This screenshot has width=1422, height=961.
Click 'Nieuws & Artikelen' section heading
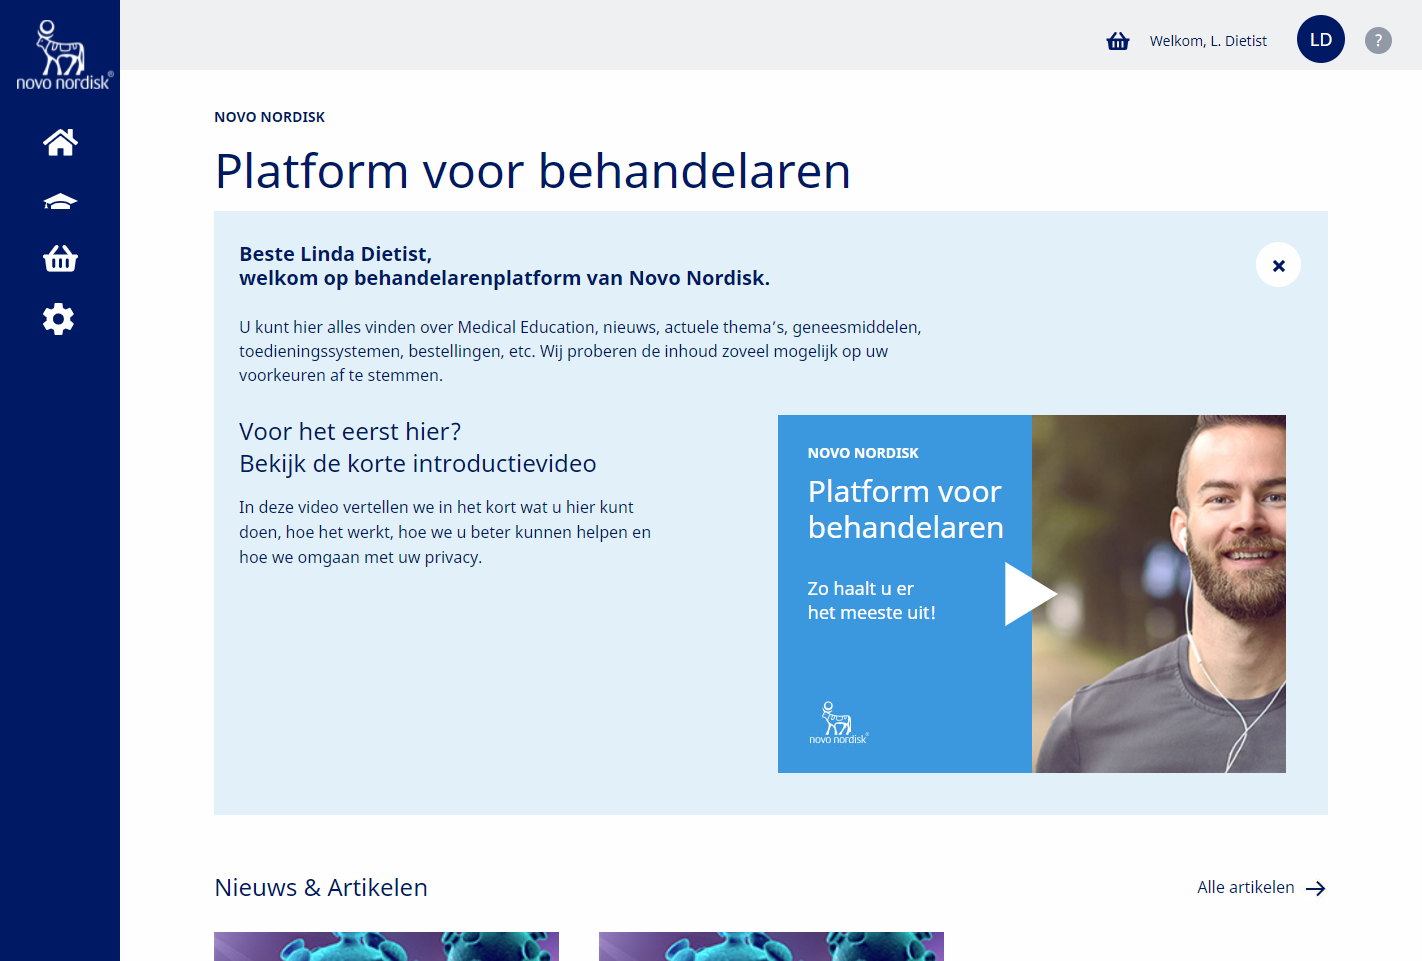tap(321, 887)
